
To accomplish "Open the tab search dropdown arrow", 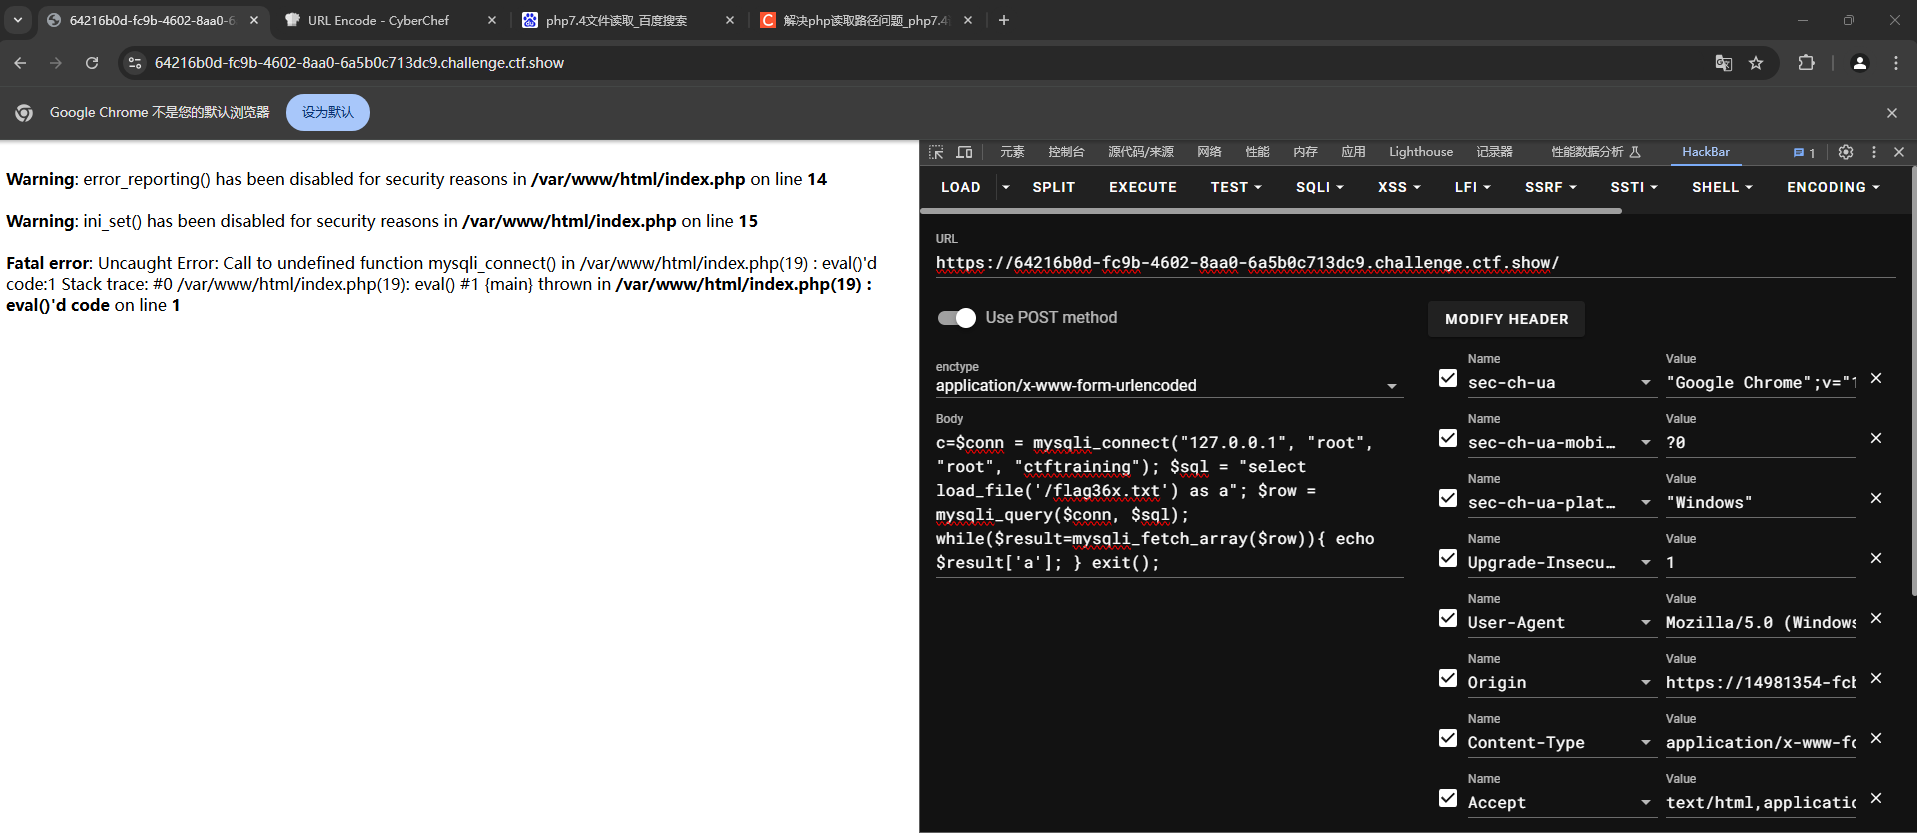I will [x=18, y=20].
